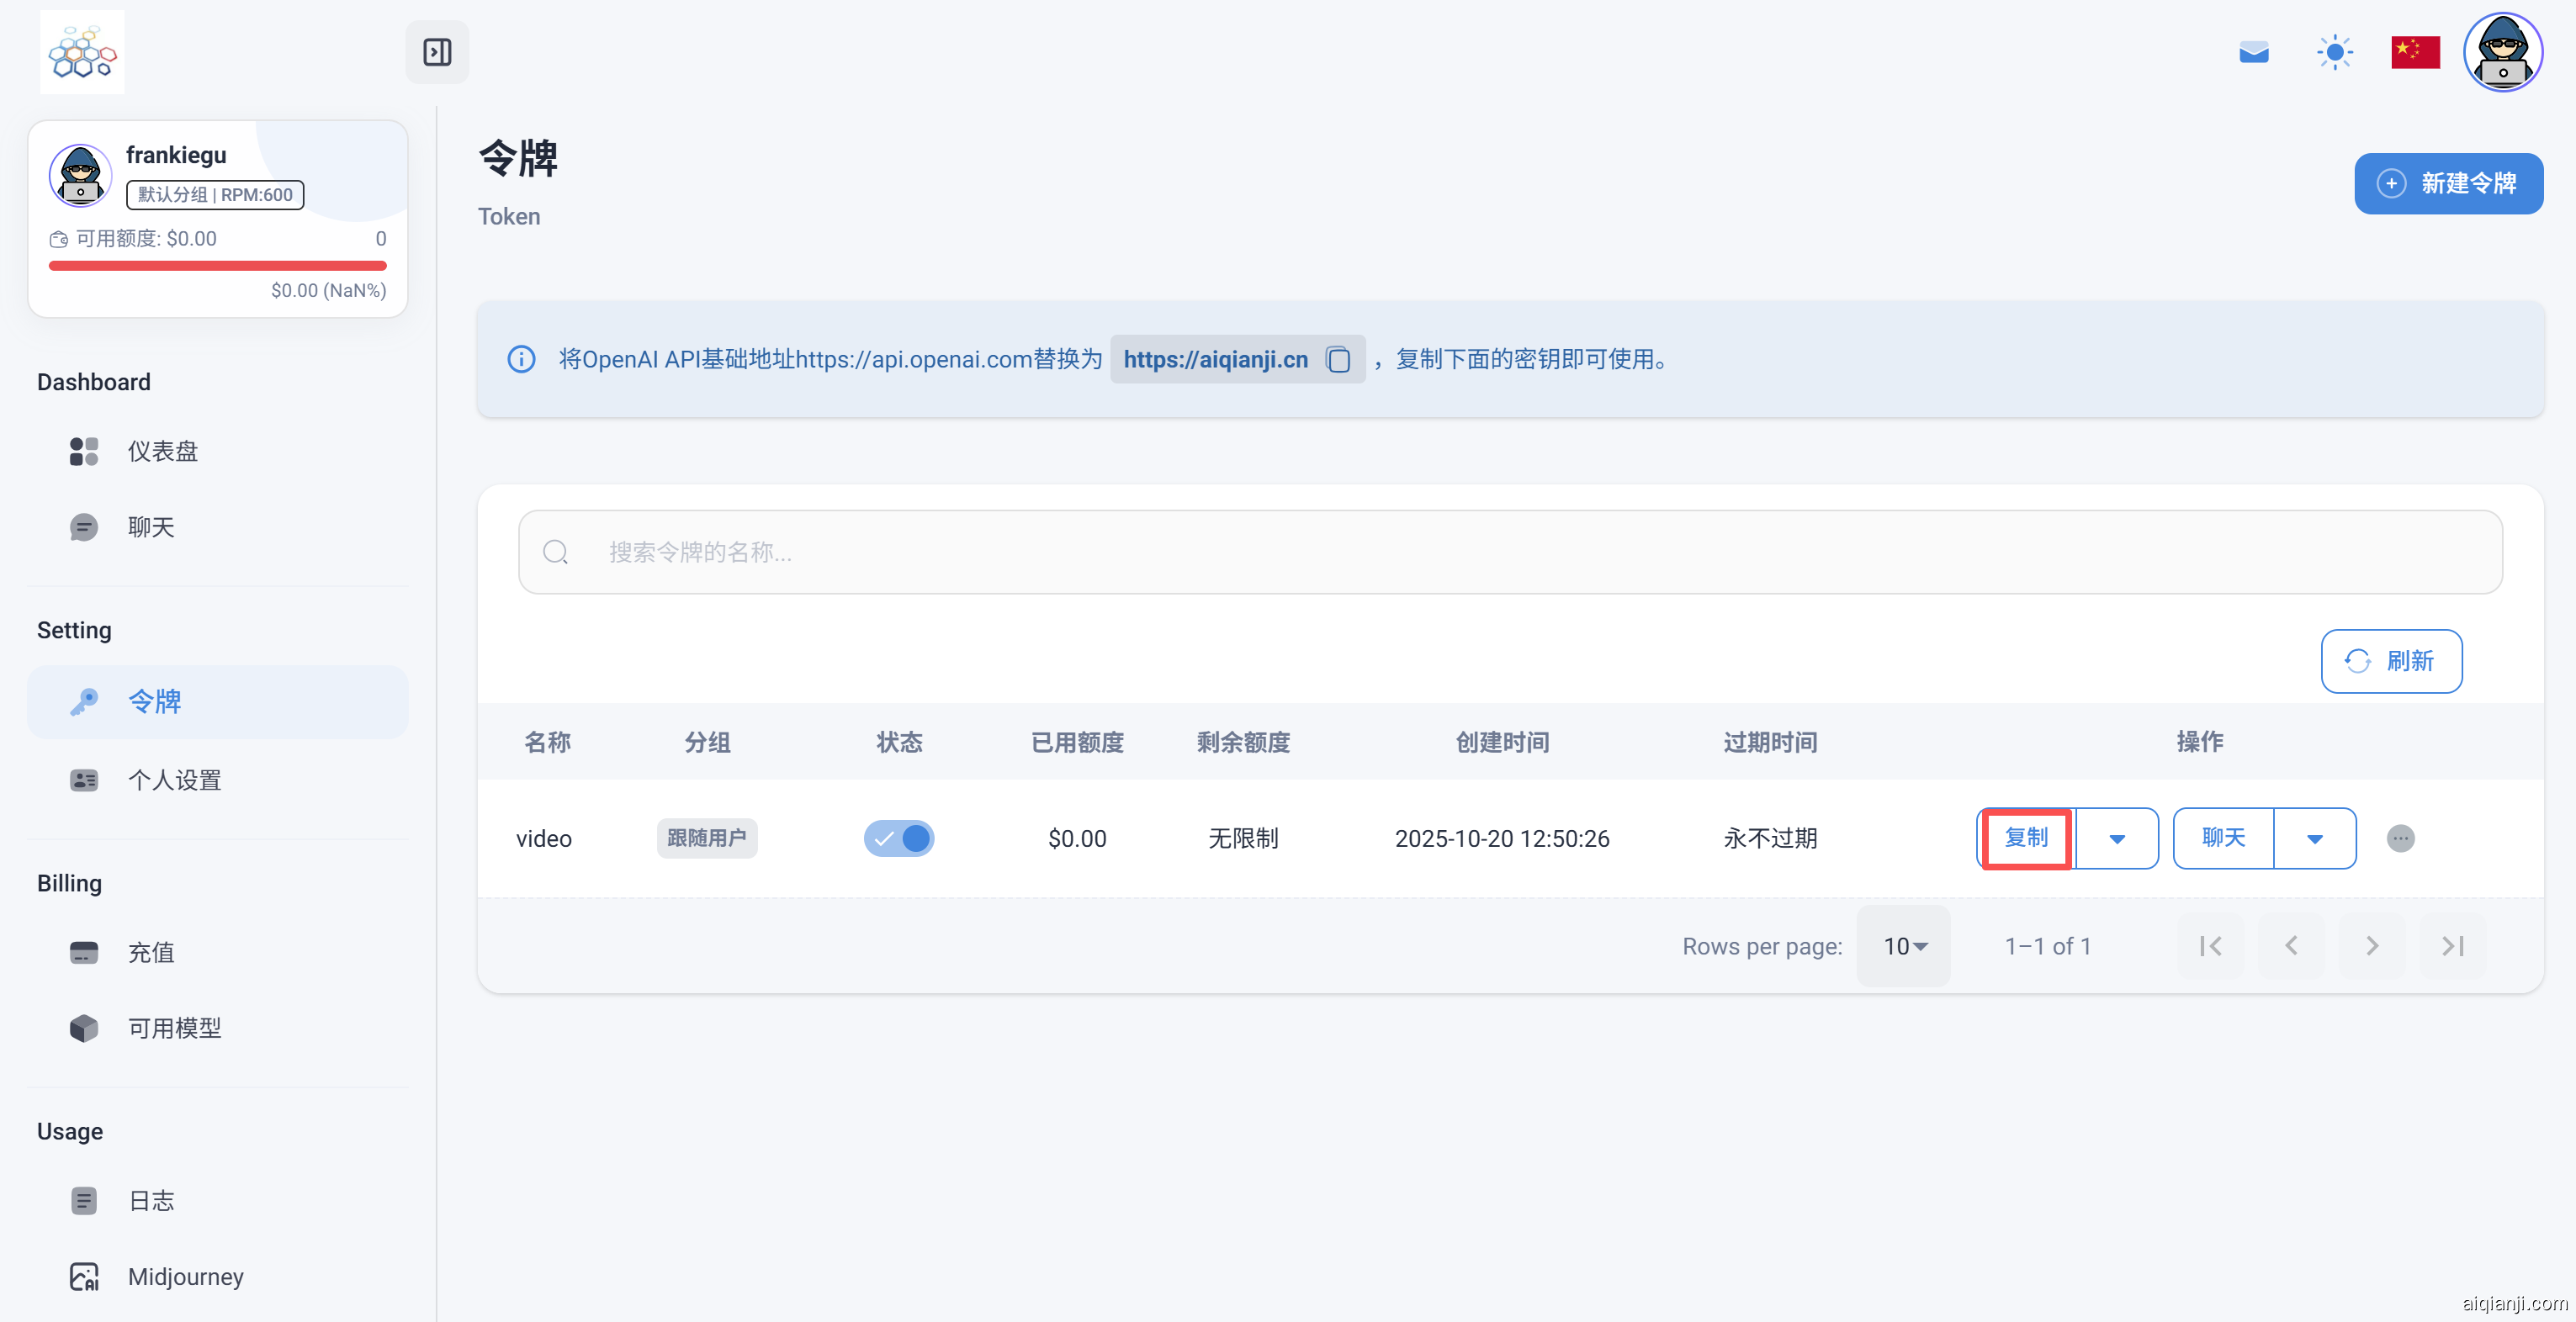Click the hexagon site logo top left
The image size is (2576, 1322).
coord(81,51)
